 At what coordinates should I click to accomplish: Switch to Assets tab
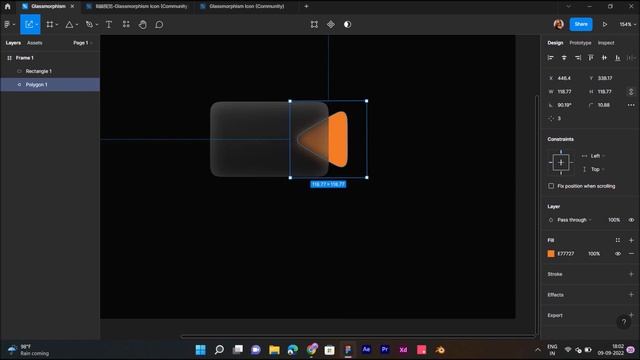[x=35, y=43]
